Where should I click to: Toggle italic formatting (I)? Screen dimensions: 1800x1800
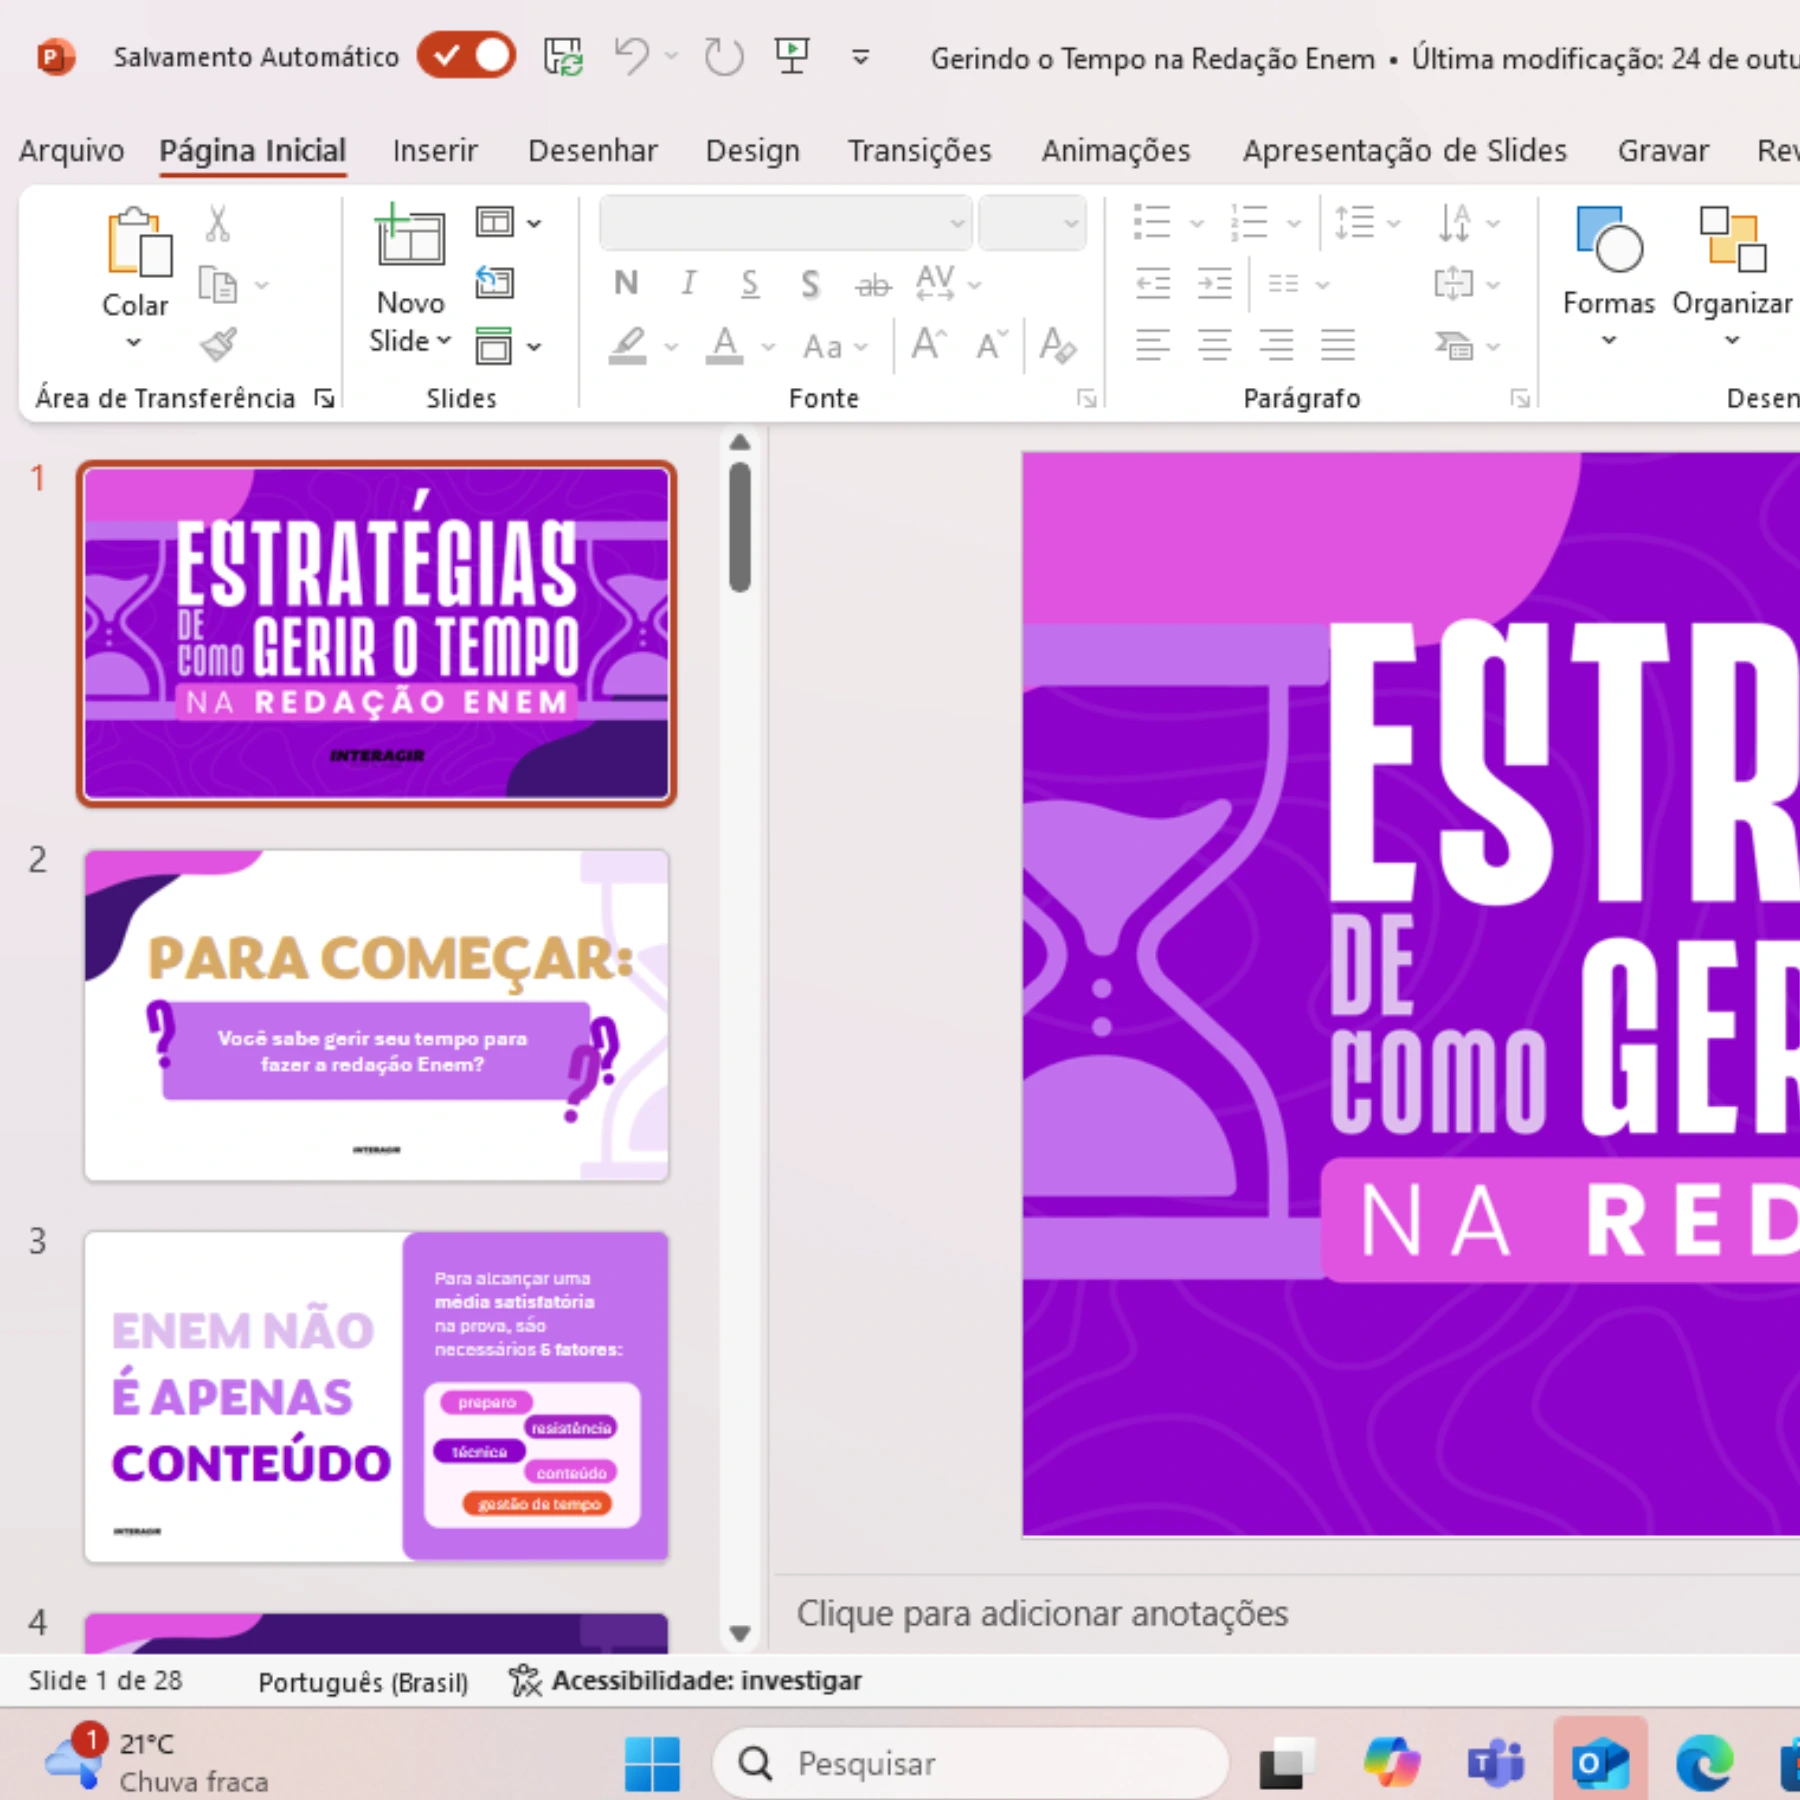(x=688, y=284)
